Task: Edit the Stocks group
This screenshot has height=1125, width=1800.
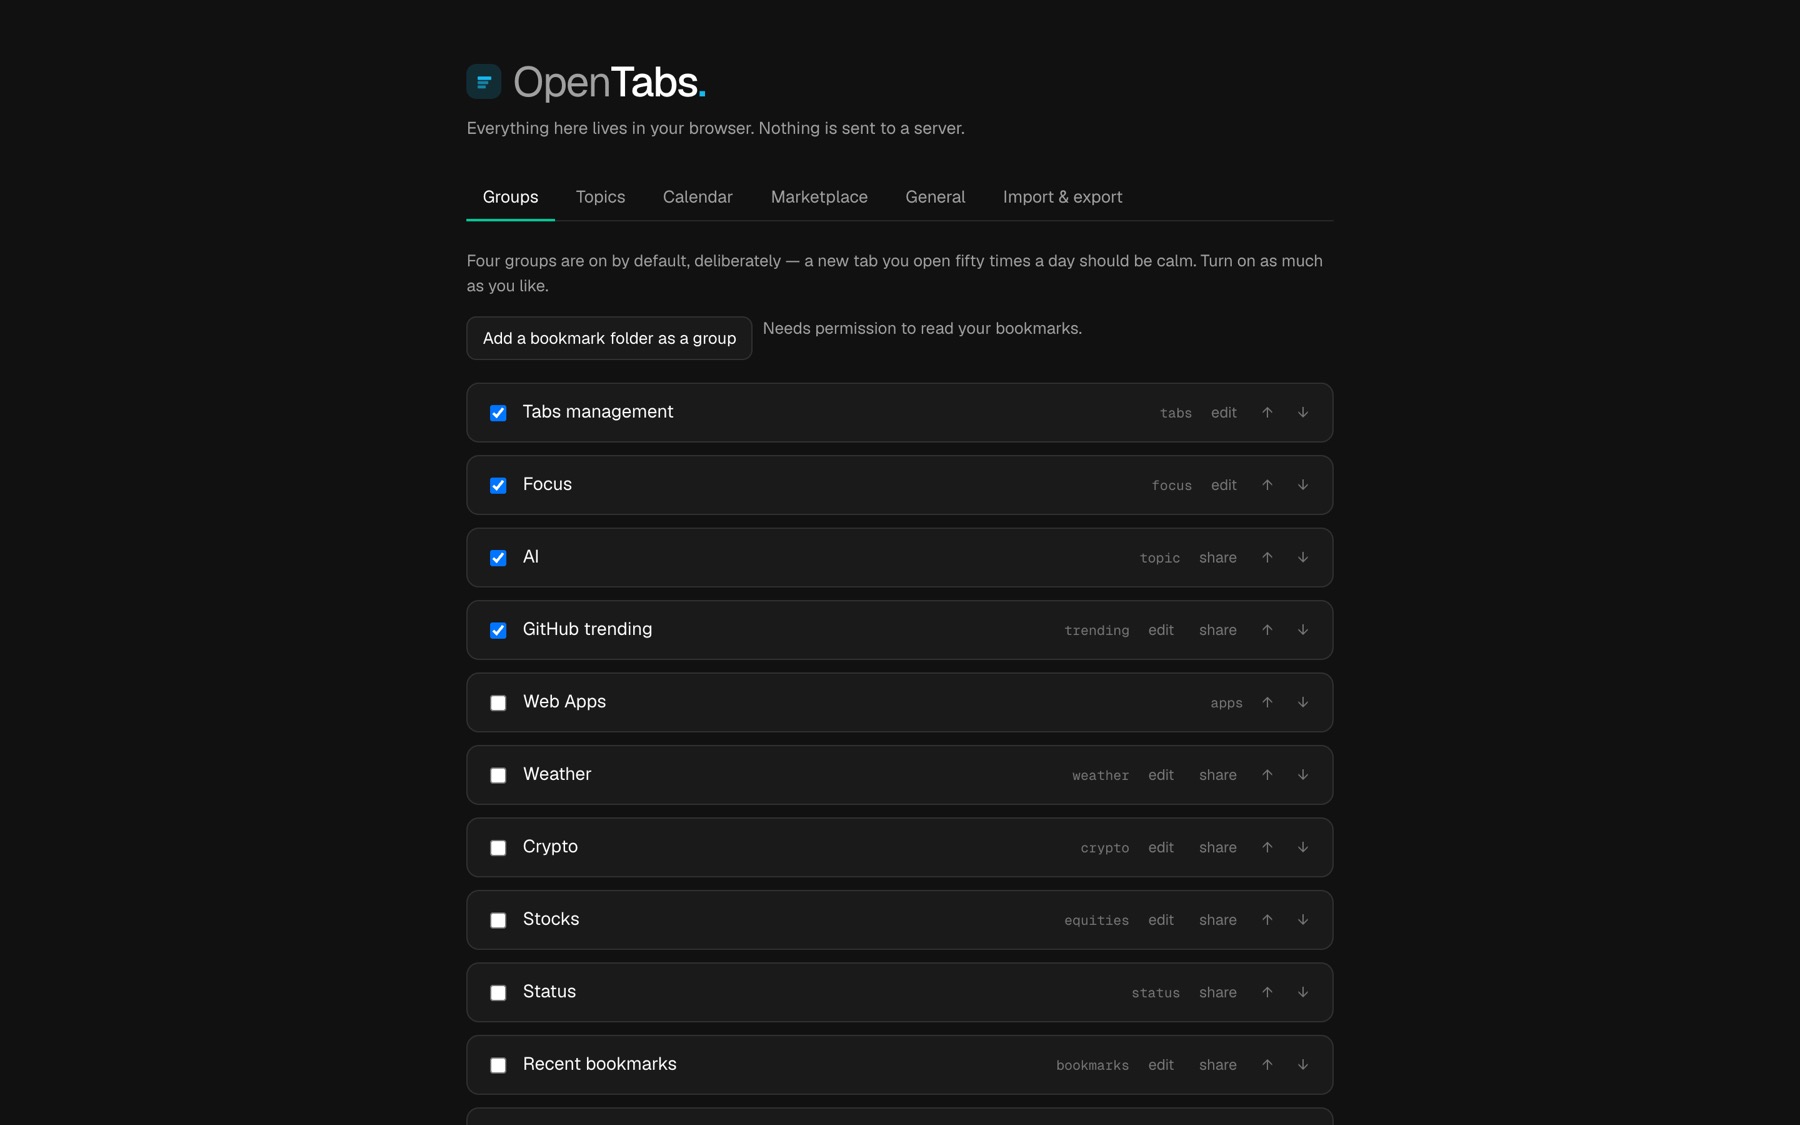Action: pos(1161,920)
